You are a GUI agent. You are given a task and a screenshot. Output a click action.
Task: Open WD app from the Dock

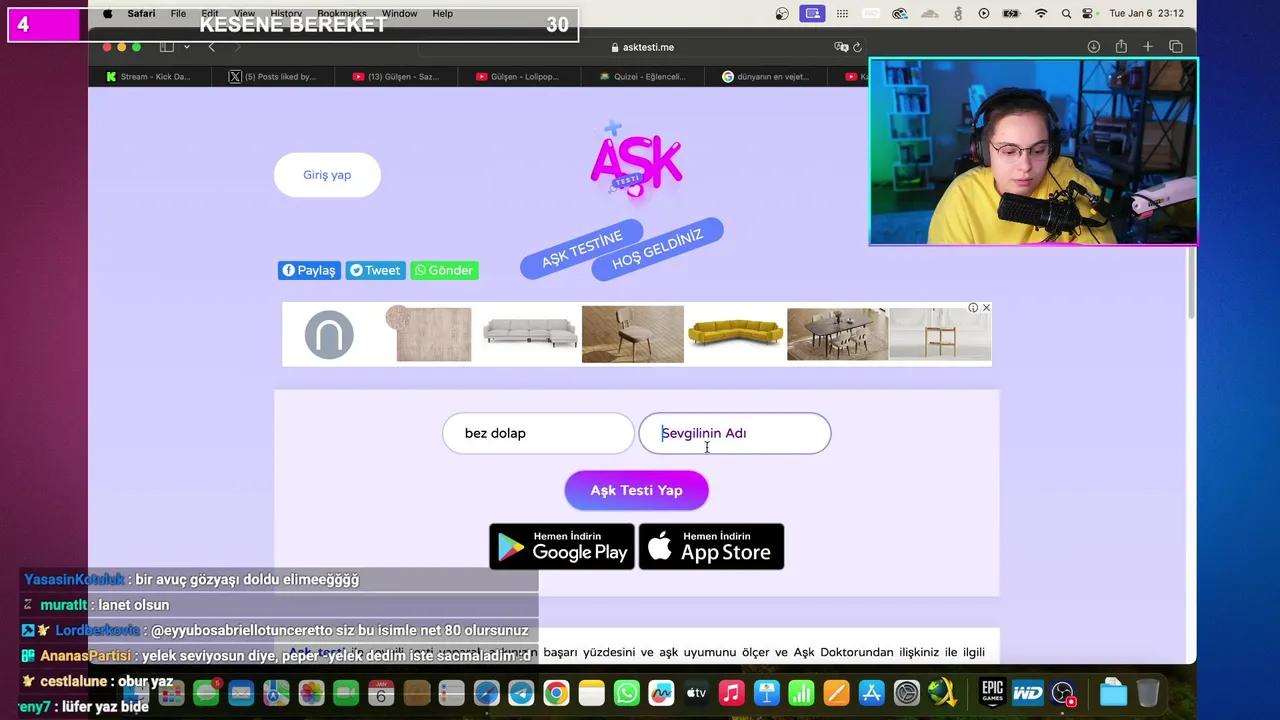pyautogui.click(x=1028, y=693)
